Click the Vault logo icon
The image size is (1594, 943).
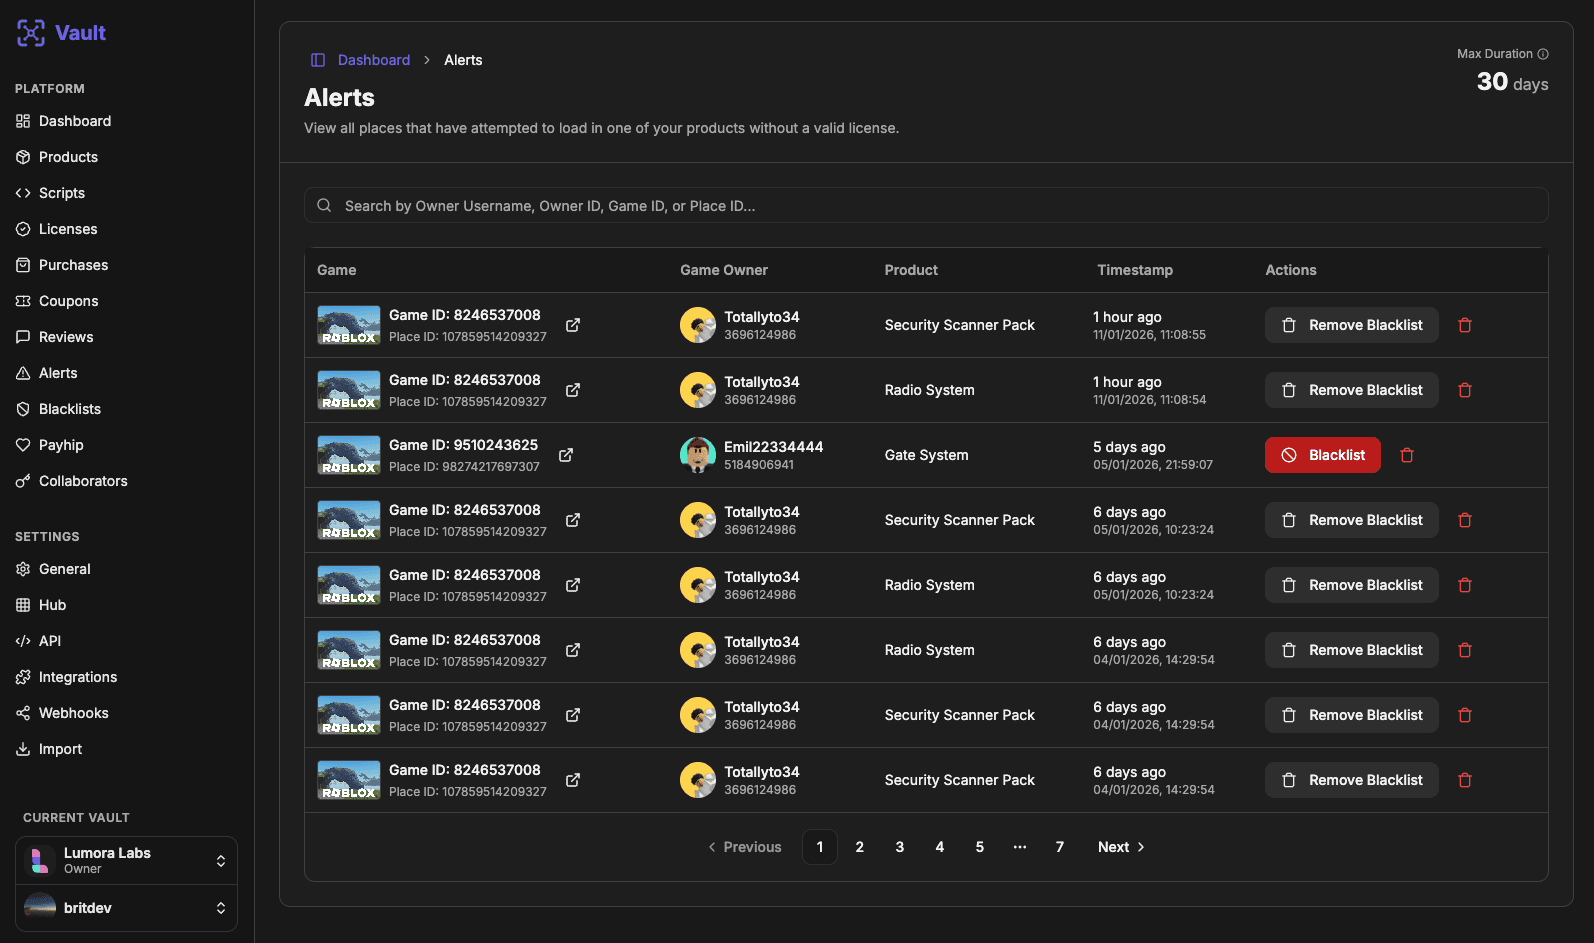(31, 33)
